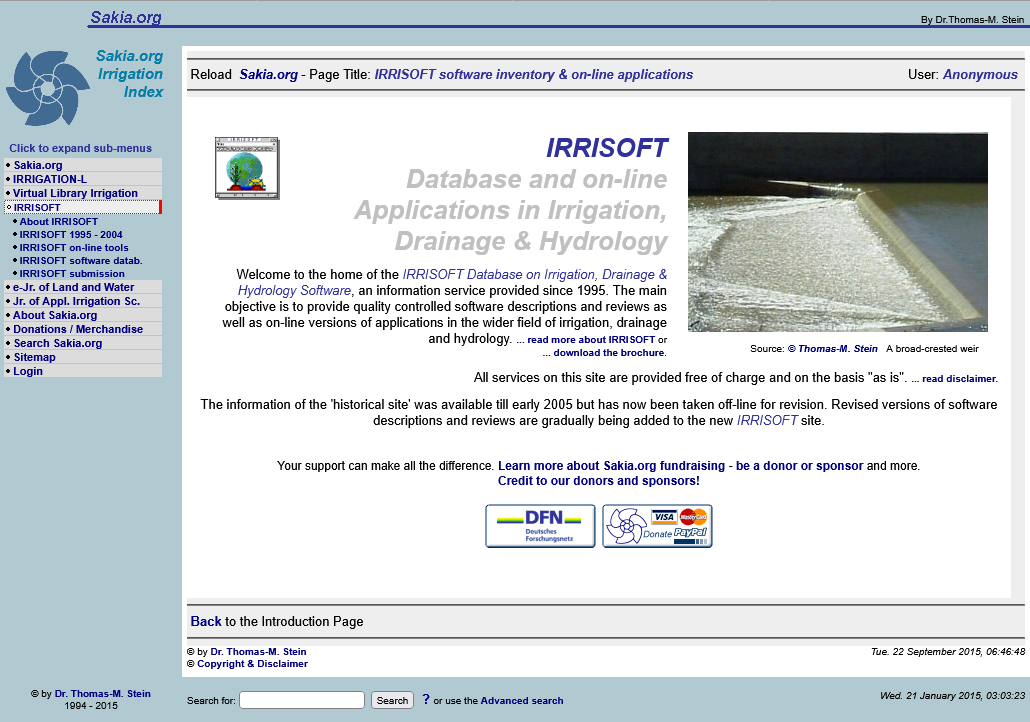Click the PayPal Donate badge

pyautogui.click(x=657, y=526)
